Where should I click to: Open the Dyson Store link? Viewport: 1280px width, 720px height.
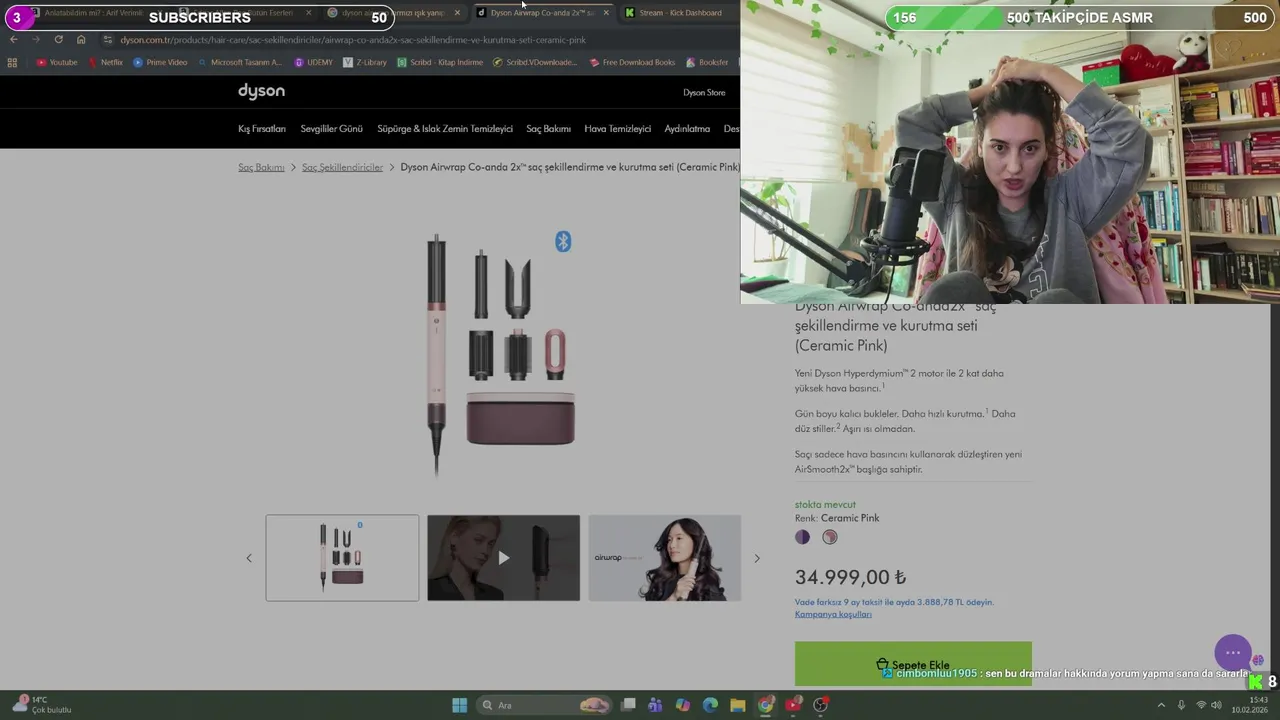[704, 93]
